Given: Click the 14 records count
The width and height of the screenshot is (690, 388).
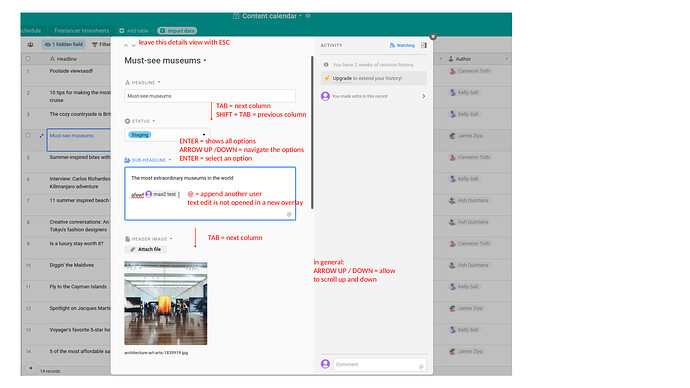Looking at the screenshot, I should [50, 371].
